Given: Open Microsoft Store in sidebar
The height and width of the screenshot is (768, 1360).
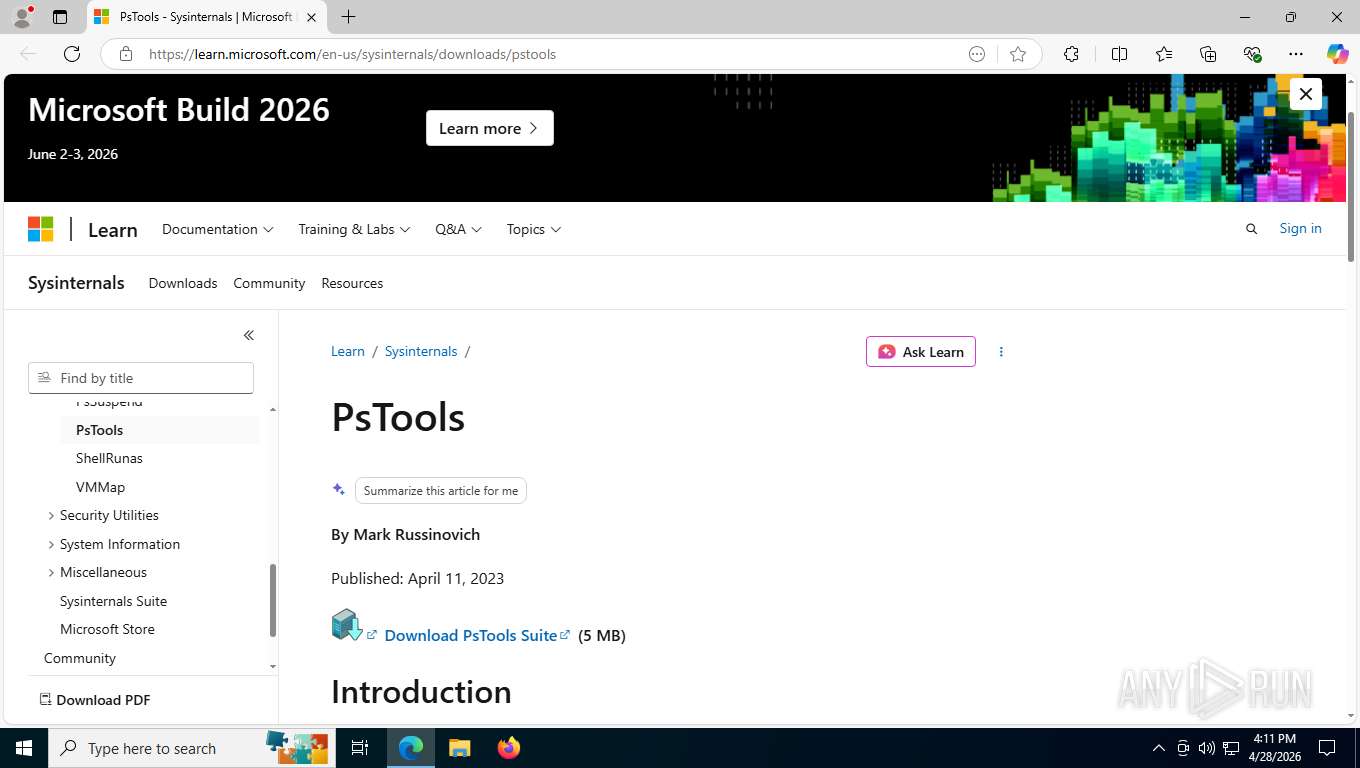Looking at the screenshot, I should click(x=107, y=629).
